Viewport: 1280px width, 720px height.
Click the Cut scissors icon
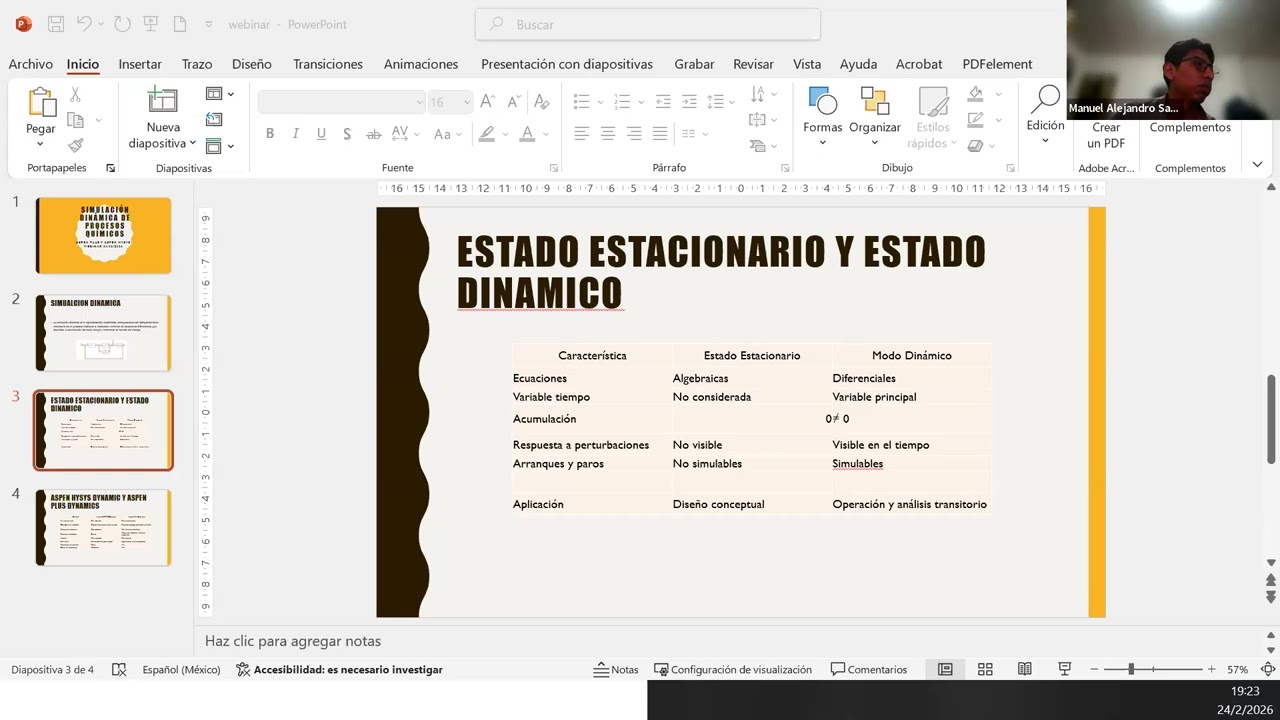pyautogui.click(x=75, y=95)
